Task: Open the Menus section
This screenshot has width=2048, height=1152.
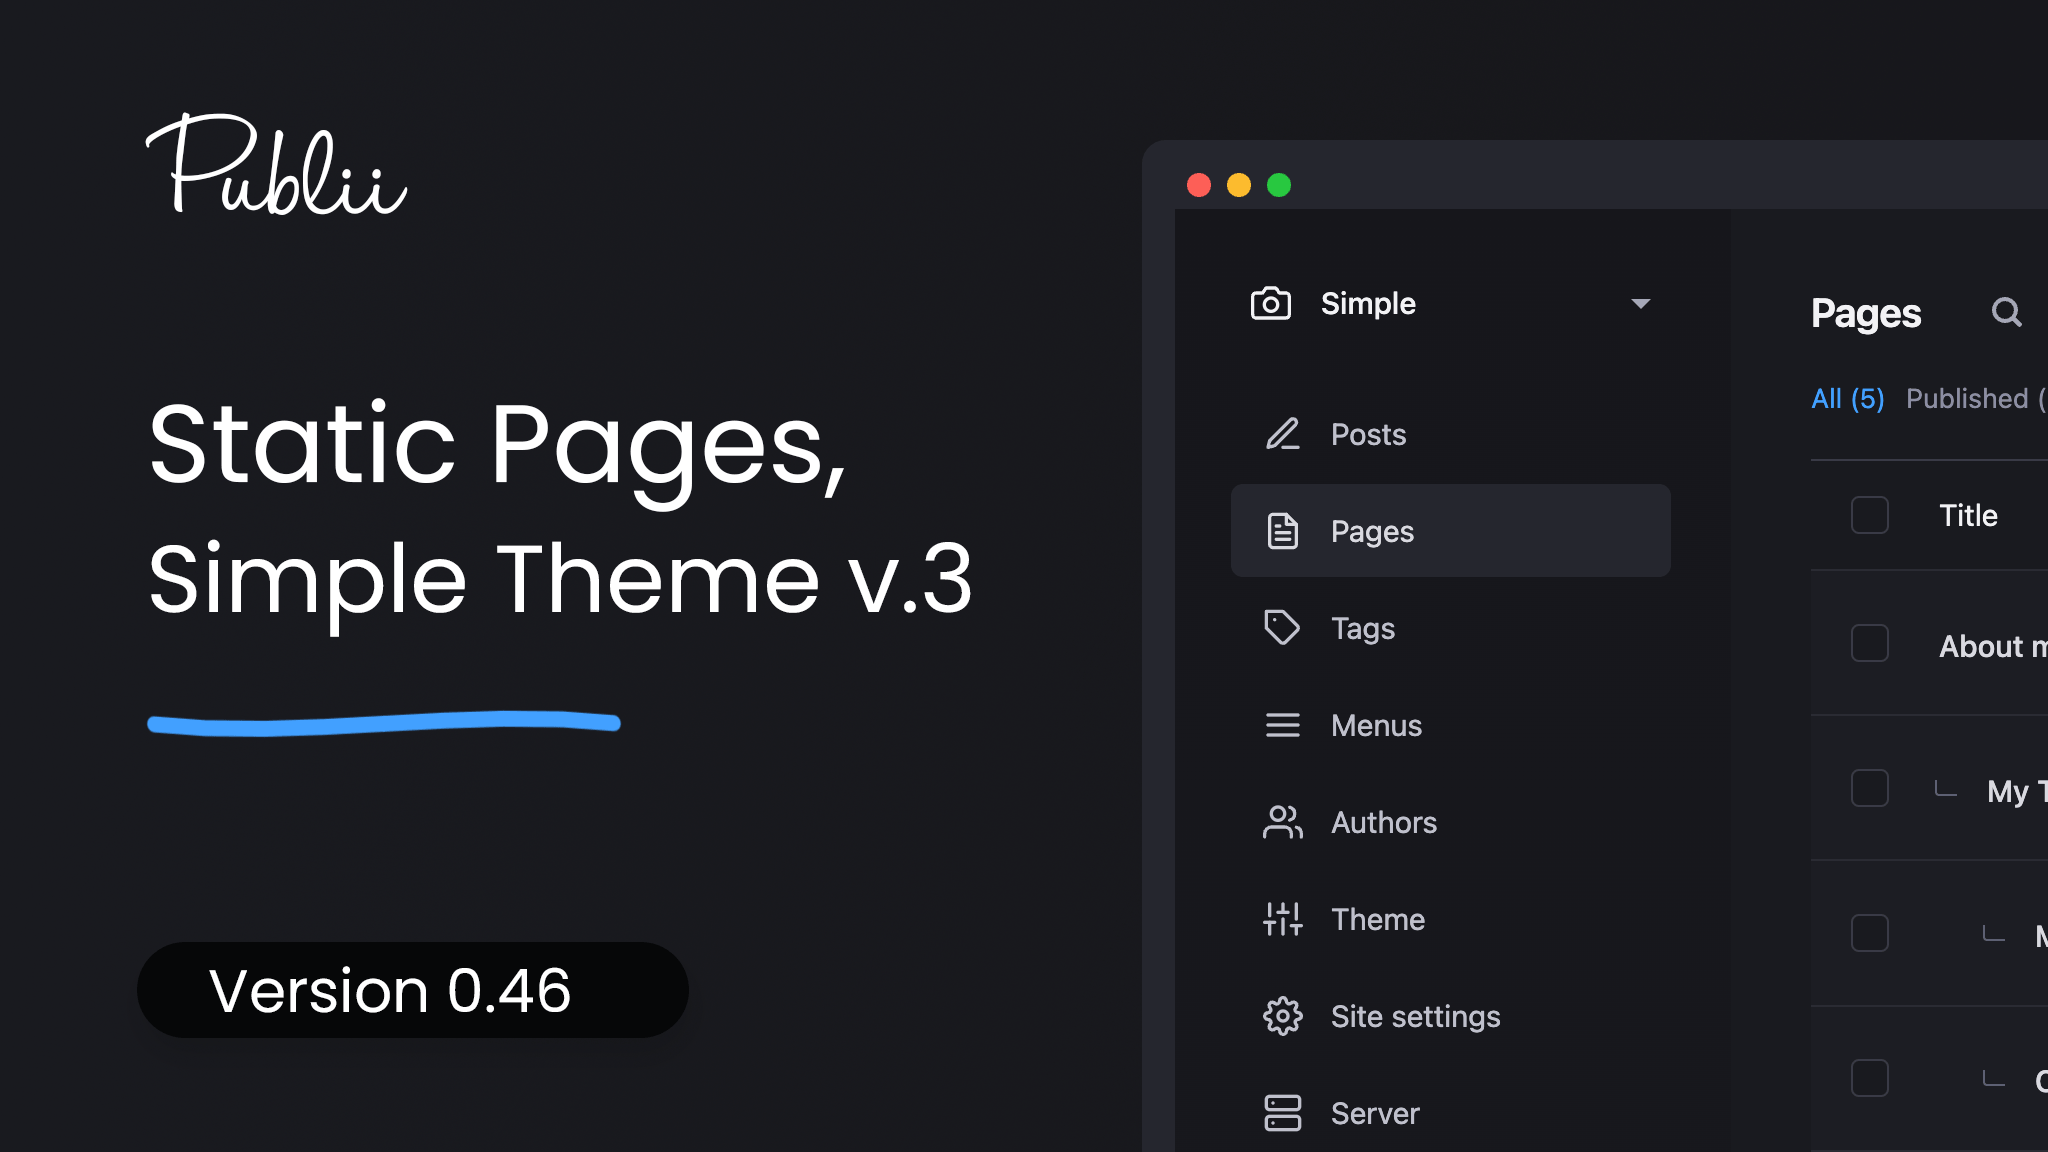Action: coord(1376,725)
